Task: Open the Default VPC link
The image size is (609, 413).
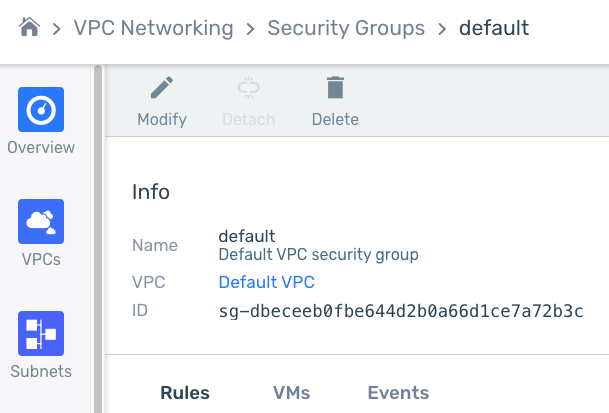Action: tap(266, 282)
